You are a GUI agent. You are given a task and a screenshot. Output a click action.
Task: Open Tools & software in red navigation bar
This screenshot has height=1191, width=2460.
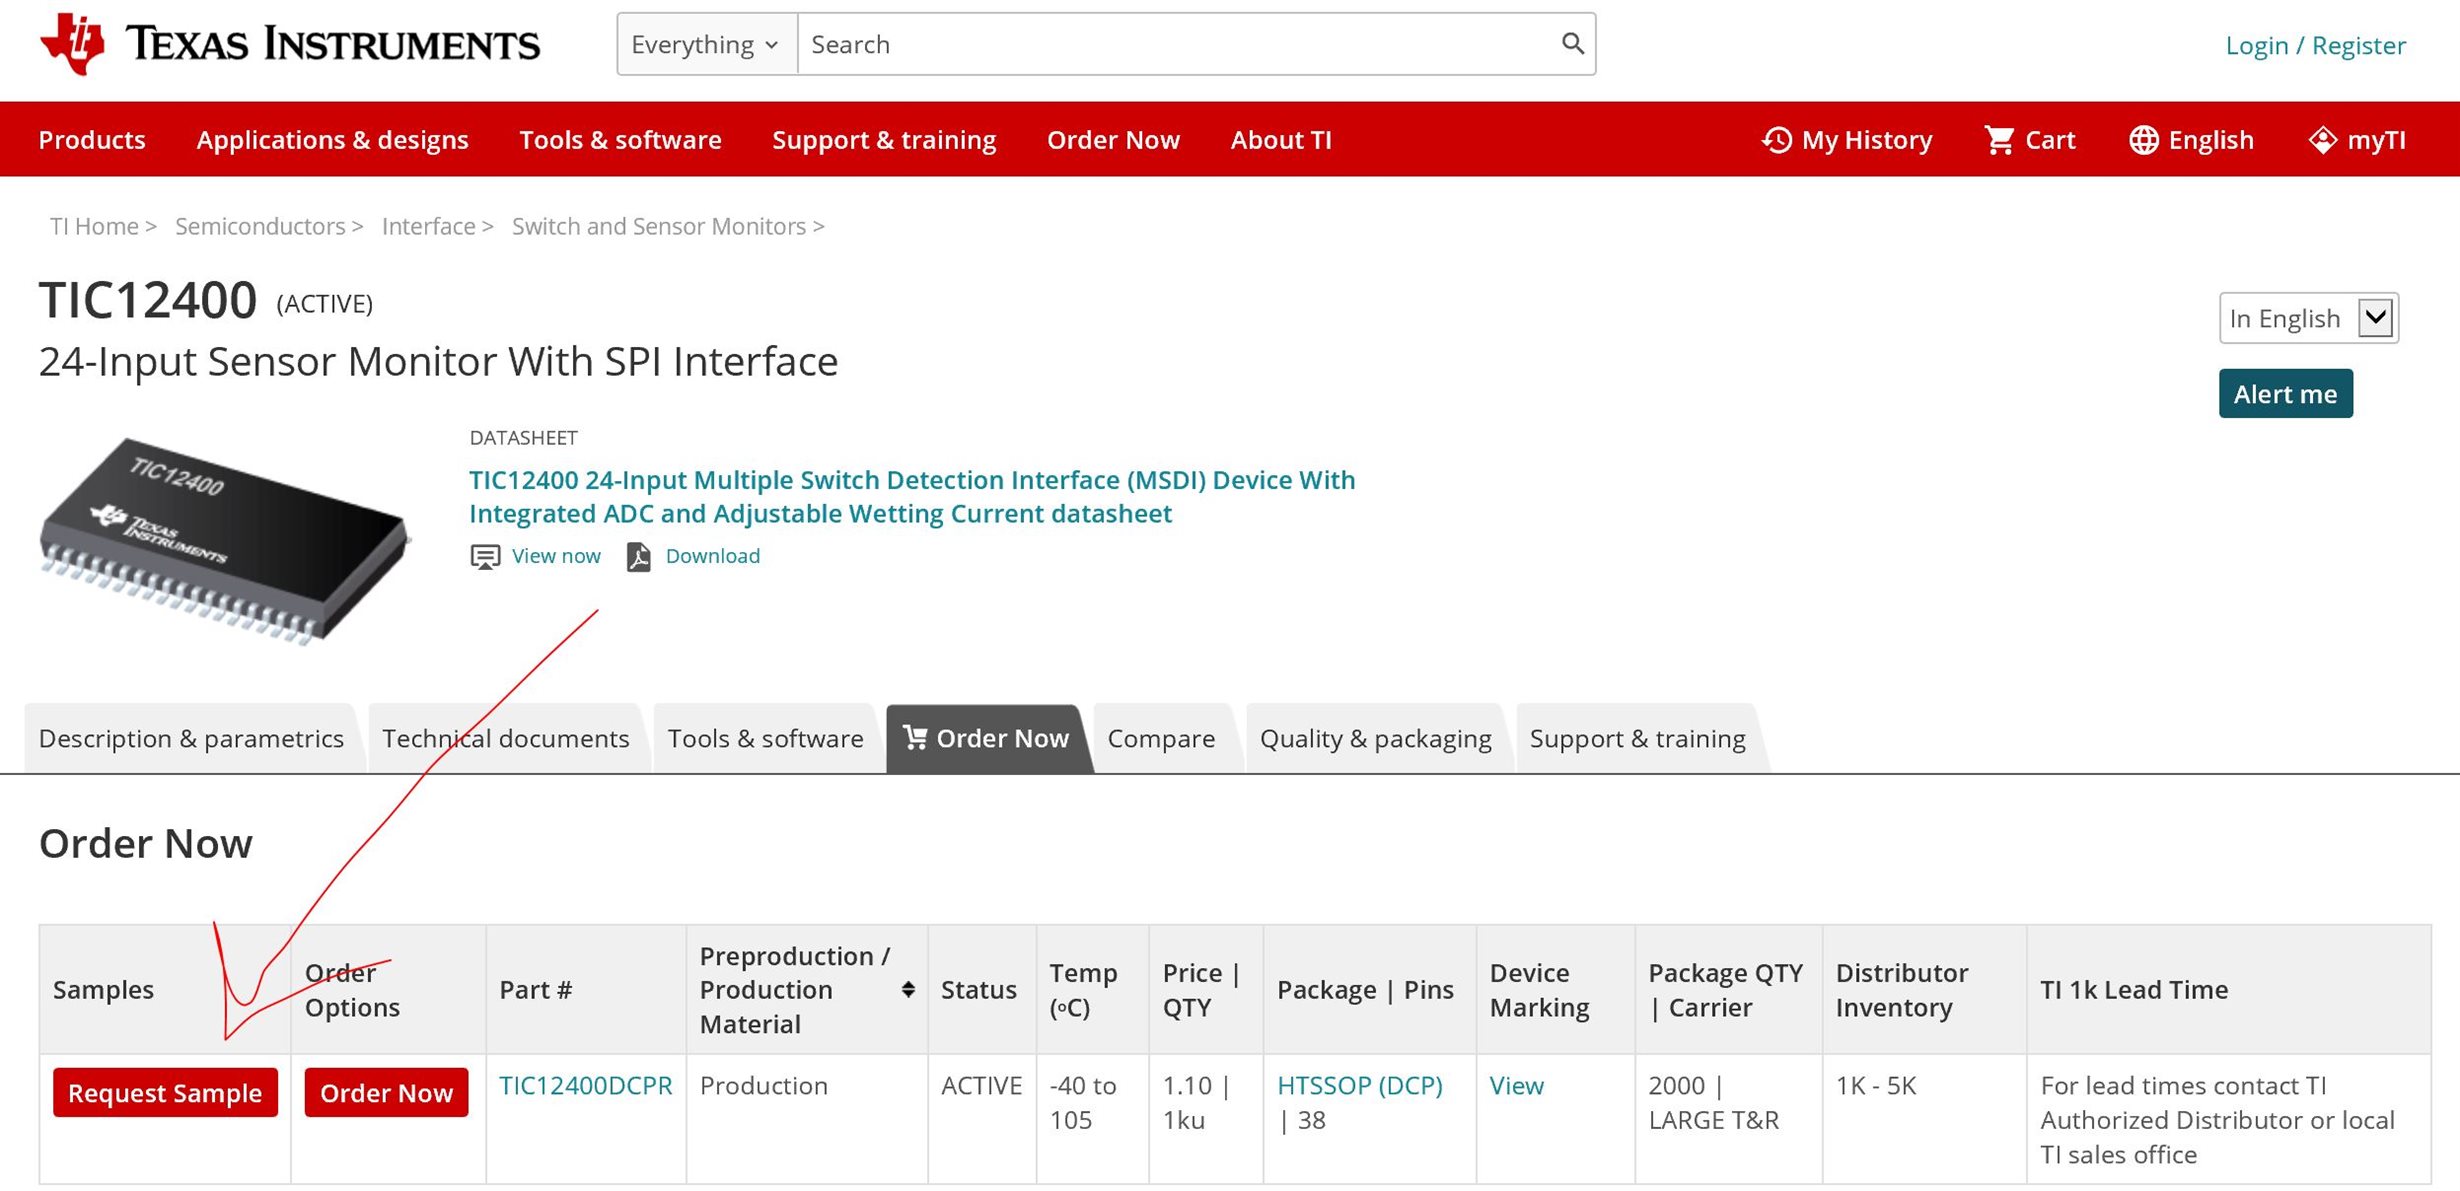pos(620,140)
